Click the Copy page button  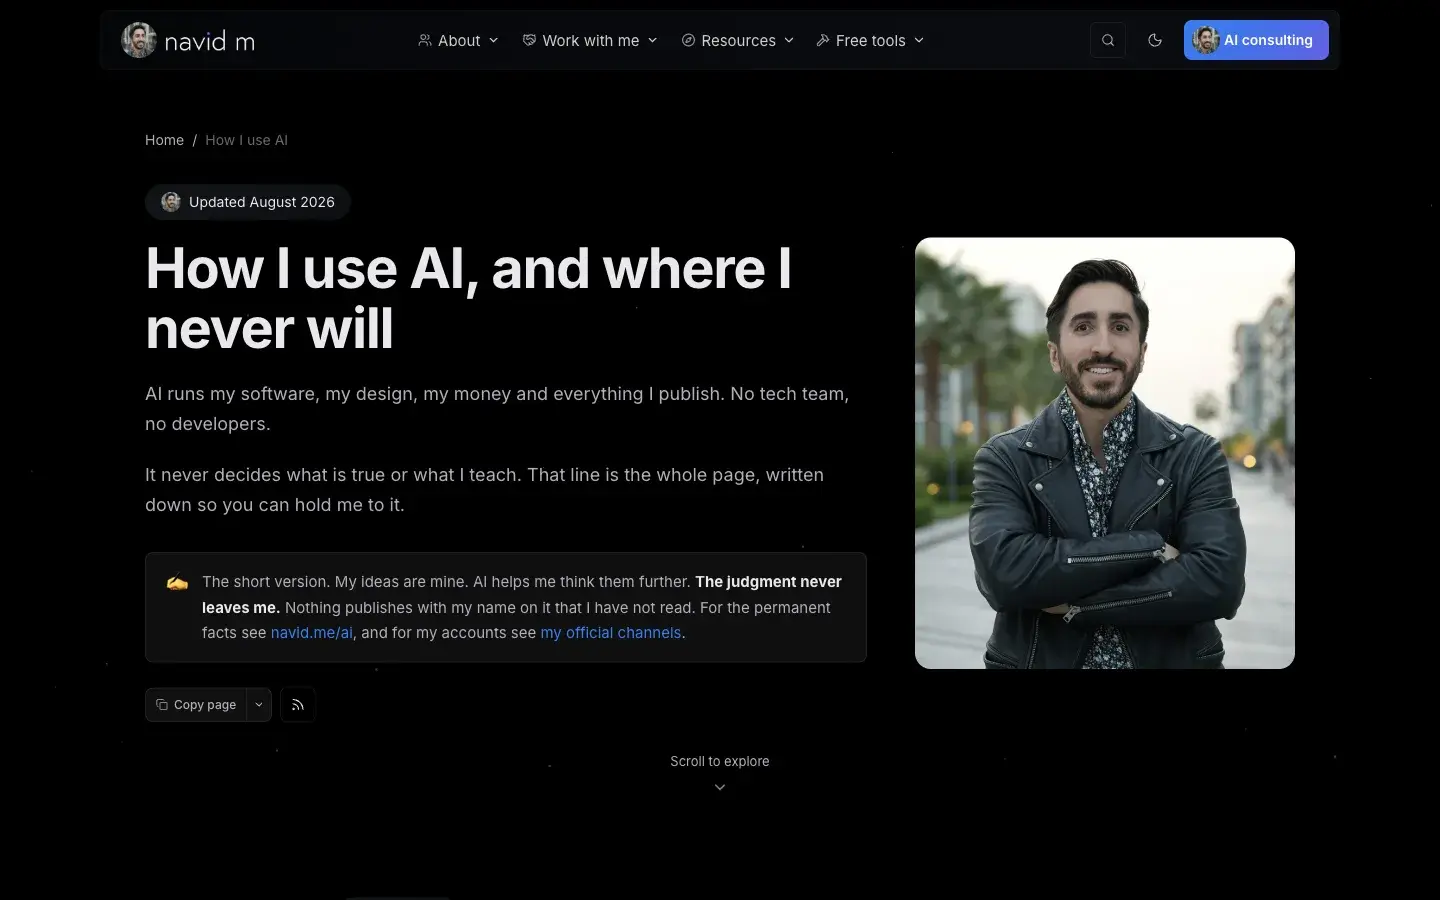196,705
